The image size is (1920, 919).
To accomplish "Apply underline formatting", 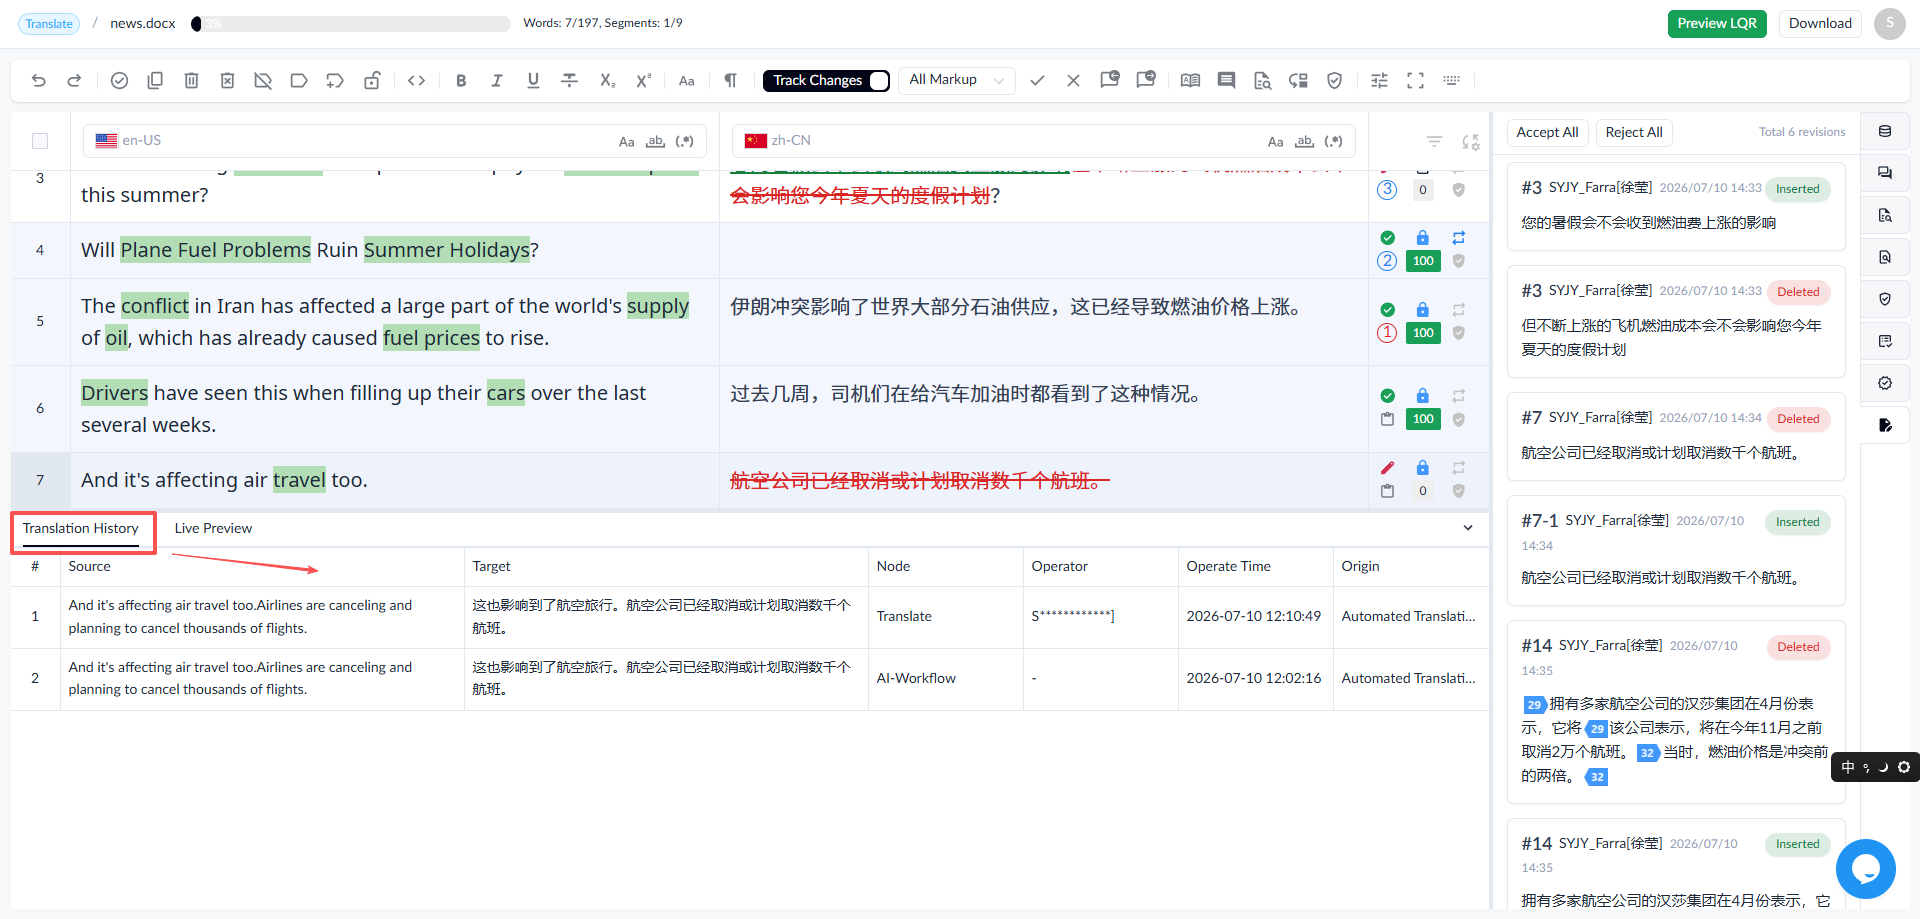I will pyautogui.click(x=533, y=81).
